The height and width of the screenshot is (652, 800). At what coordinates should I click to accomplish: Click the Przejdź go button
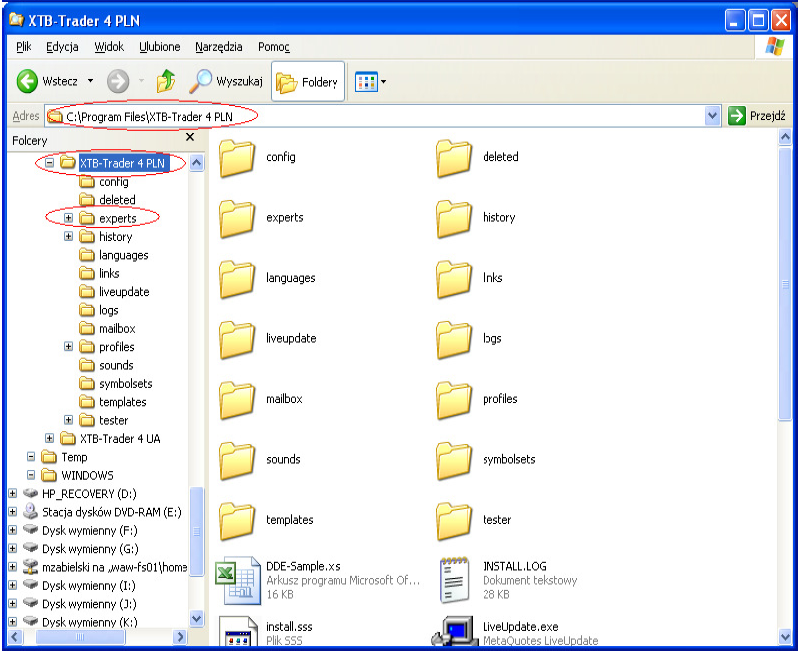(x=757, y=116)
